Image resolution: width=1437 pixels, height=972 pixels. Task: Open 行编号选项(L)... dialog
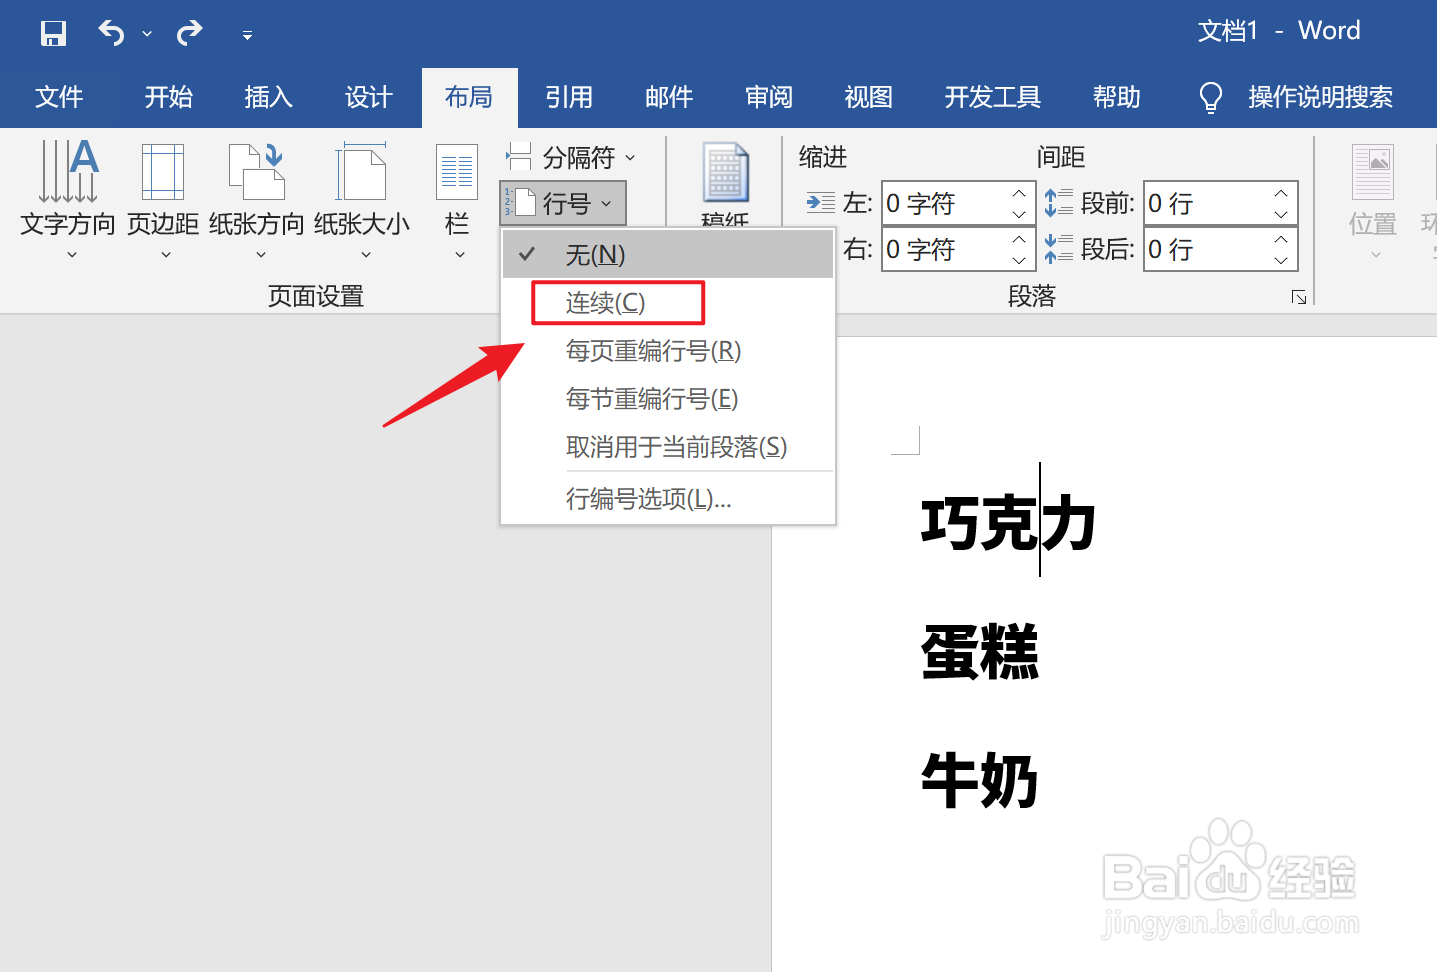pos(668,498)
